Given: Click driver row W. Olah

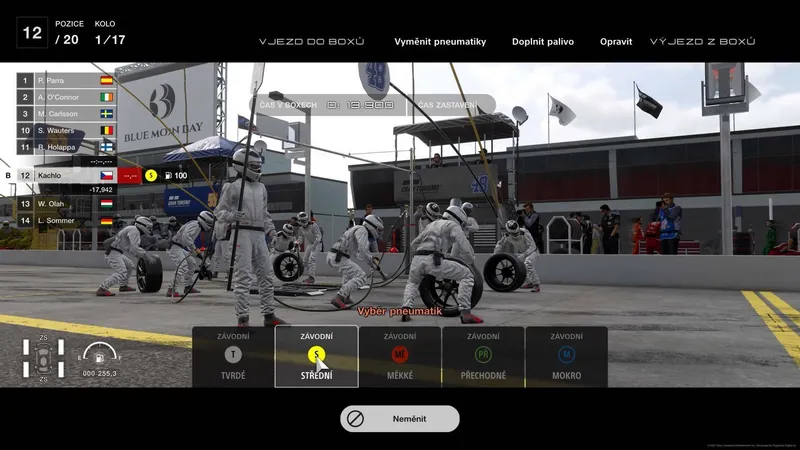Looking at the screenshot, I should [x=66, y=204].
